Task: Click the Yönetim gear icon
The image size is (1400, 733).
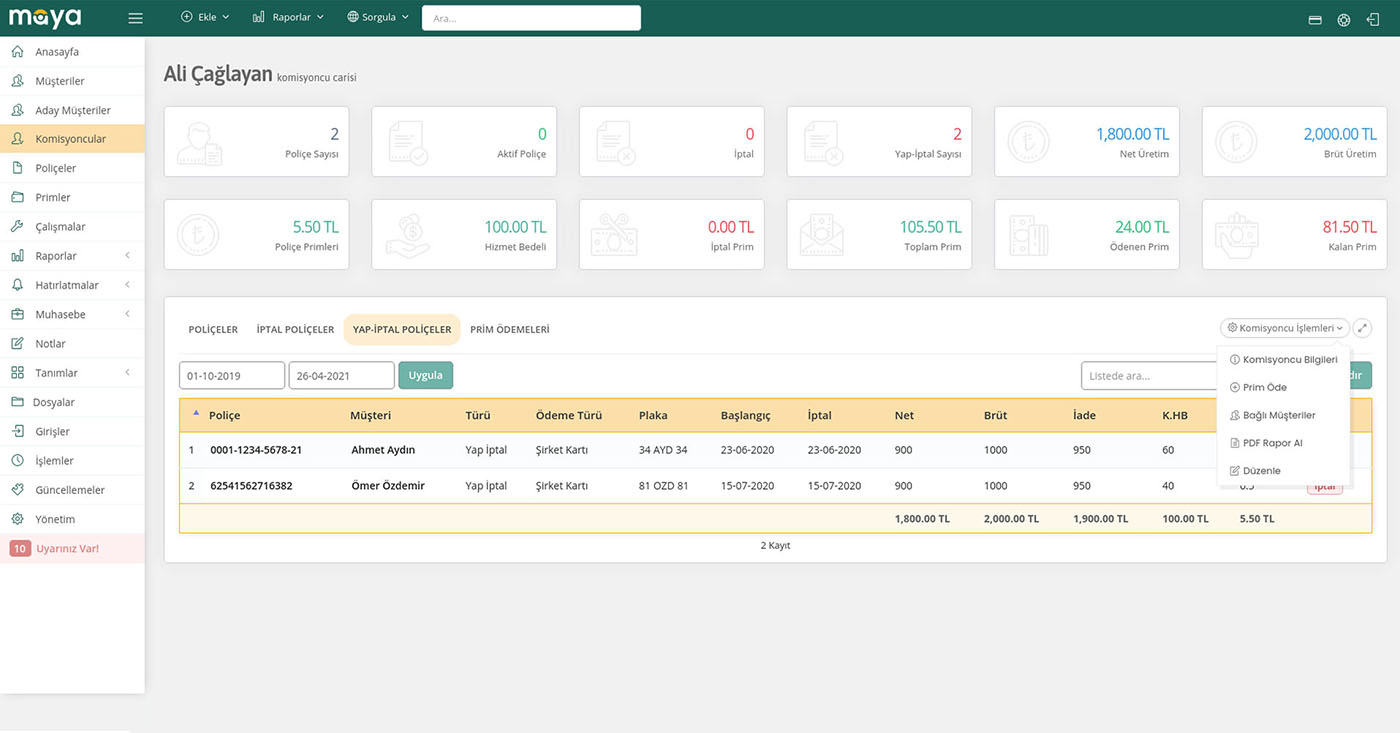Action: click(17, 519)
